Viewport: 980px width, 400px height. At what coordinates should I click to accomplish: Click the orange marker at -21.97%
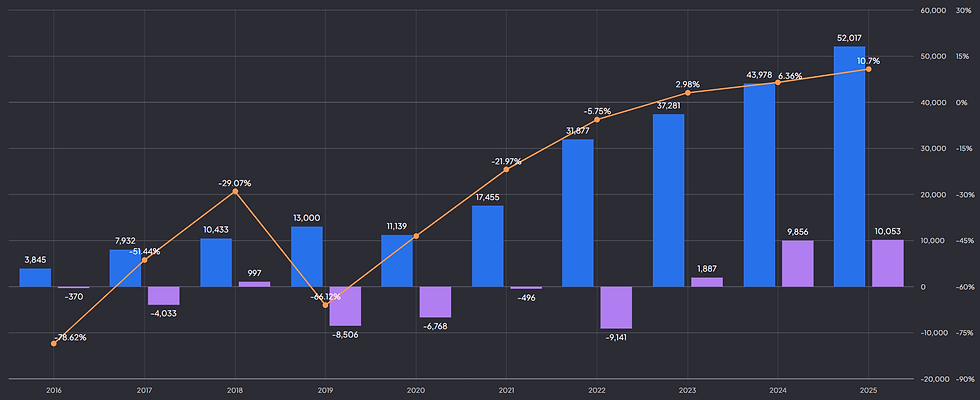pyautogui.click(x=506, y=169)
